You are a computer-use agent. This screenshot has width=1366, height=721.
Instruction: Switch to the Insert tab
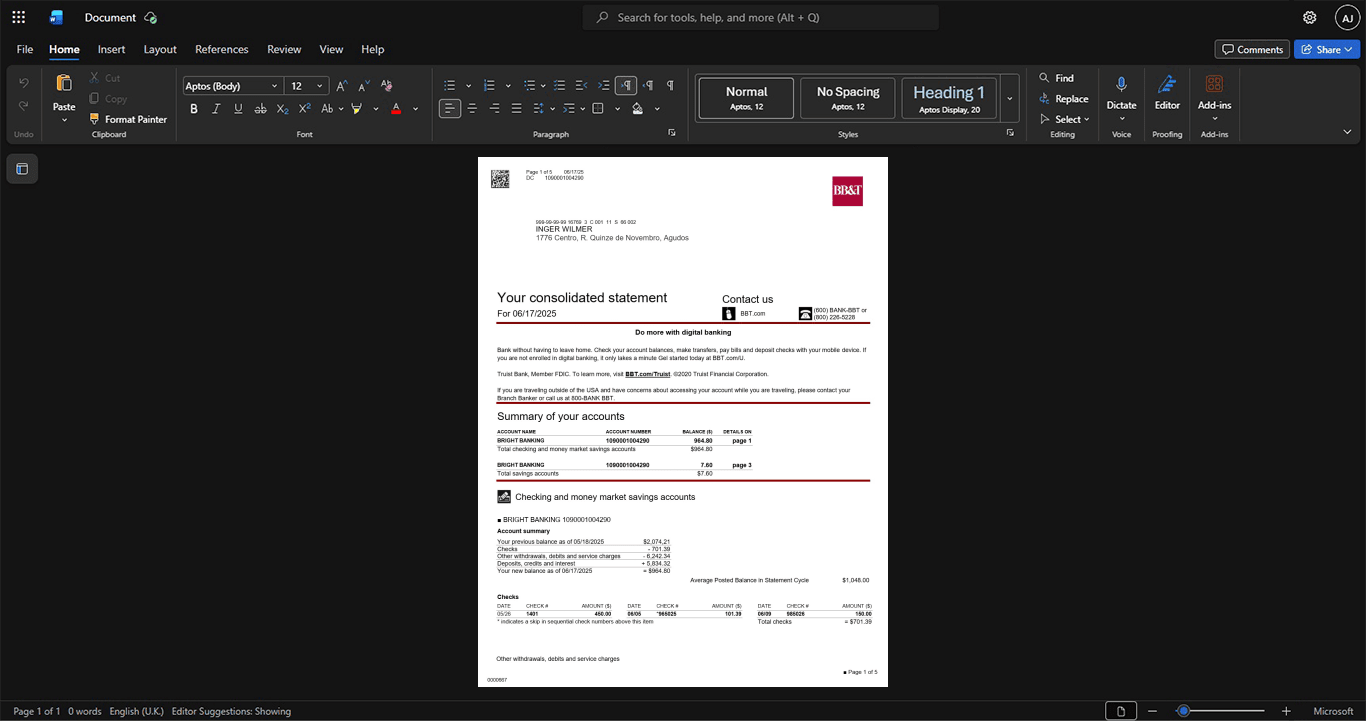coord(111,49)
